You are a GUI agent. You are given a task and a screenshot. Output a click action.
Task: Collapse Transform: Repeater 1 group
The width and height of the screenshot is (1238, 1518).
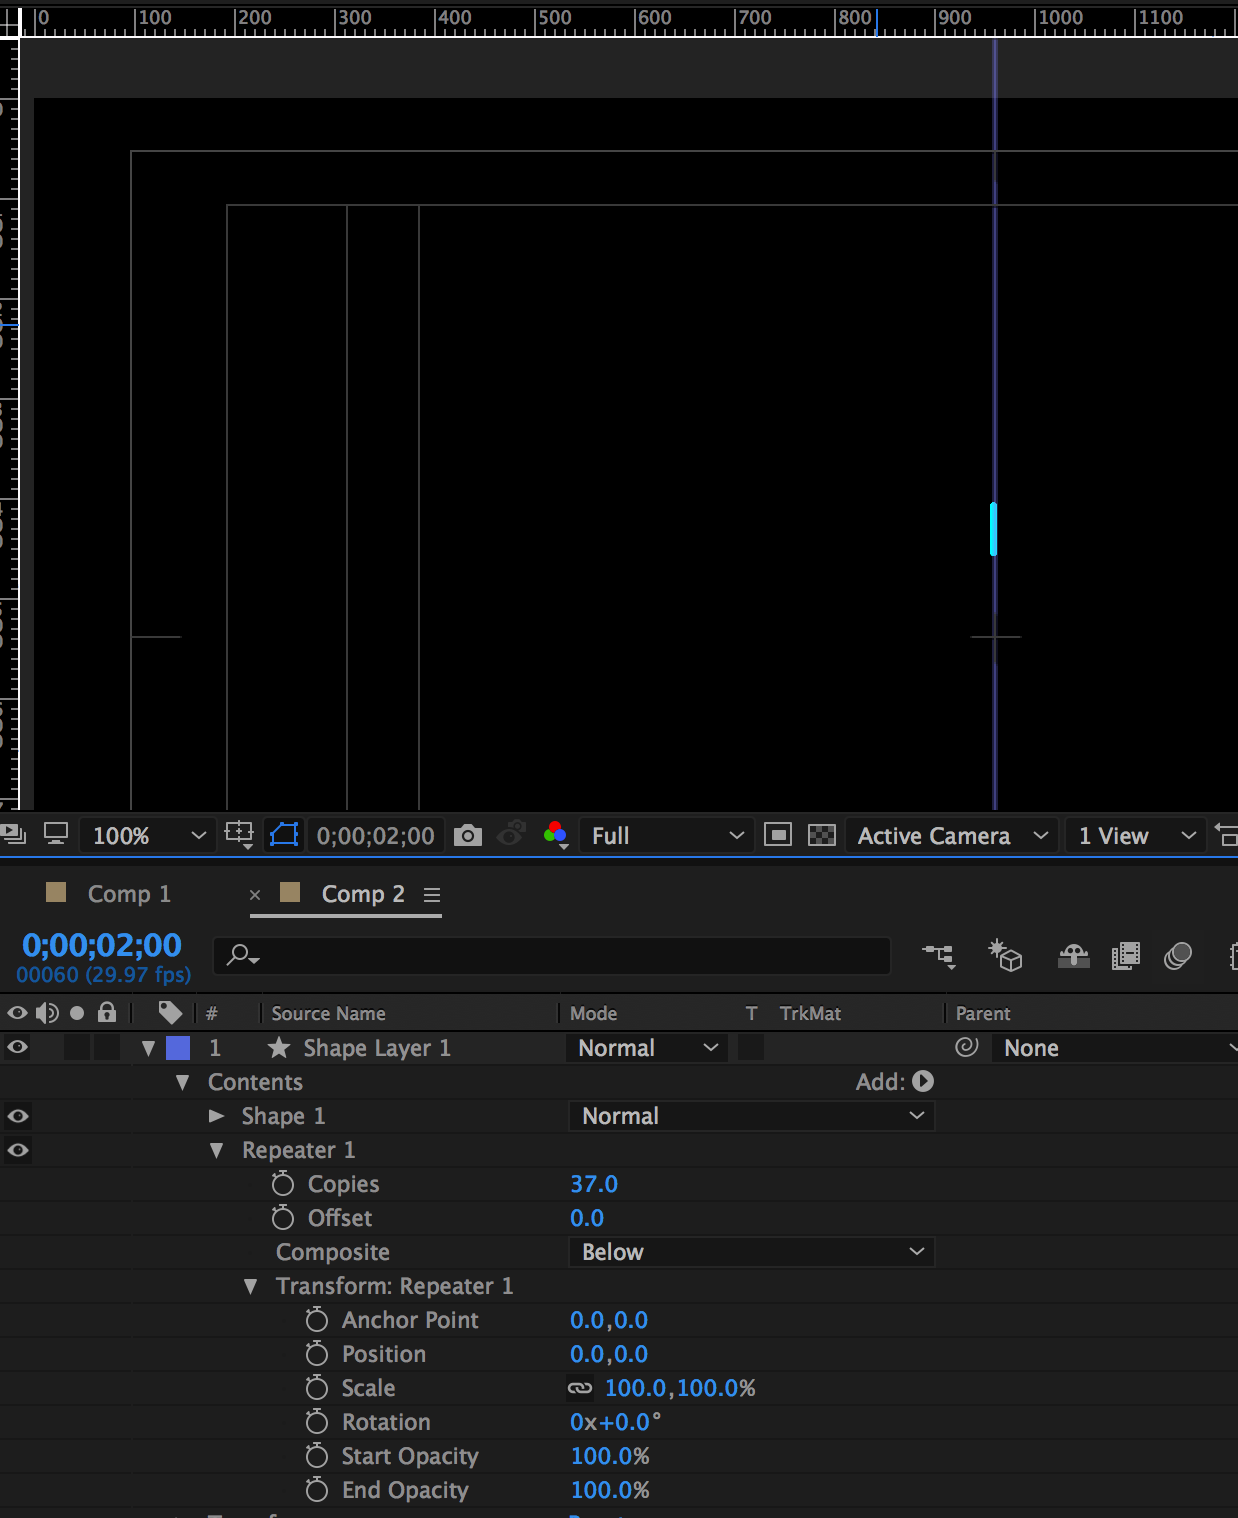coord(250,1286)
